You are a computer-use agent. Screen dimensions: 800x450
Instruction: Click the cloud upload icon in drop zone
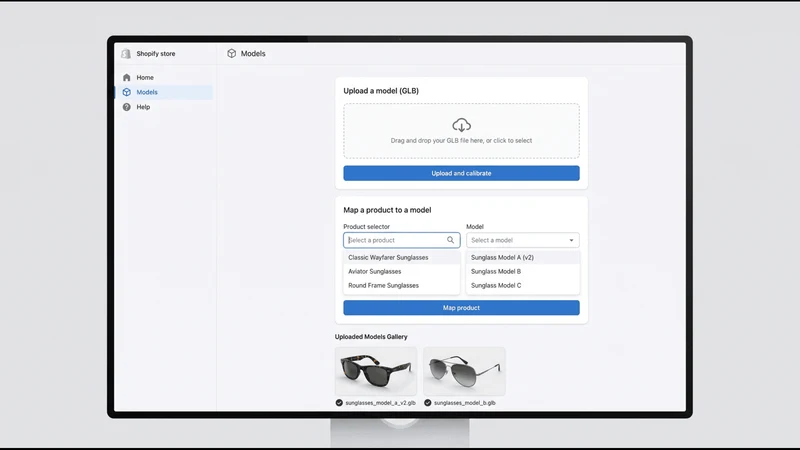pos(461,125)
